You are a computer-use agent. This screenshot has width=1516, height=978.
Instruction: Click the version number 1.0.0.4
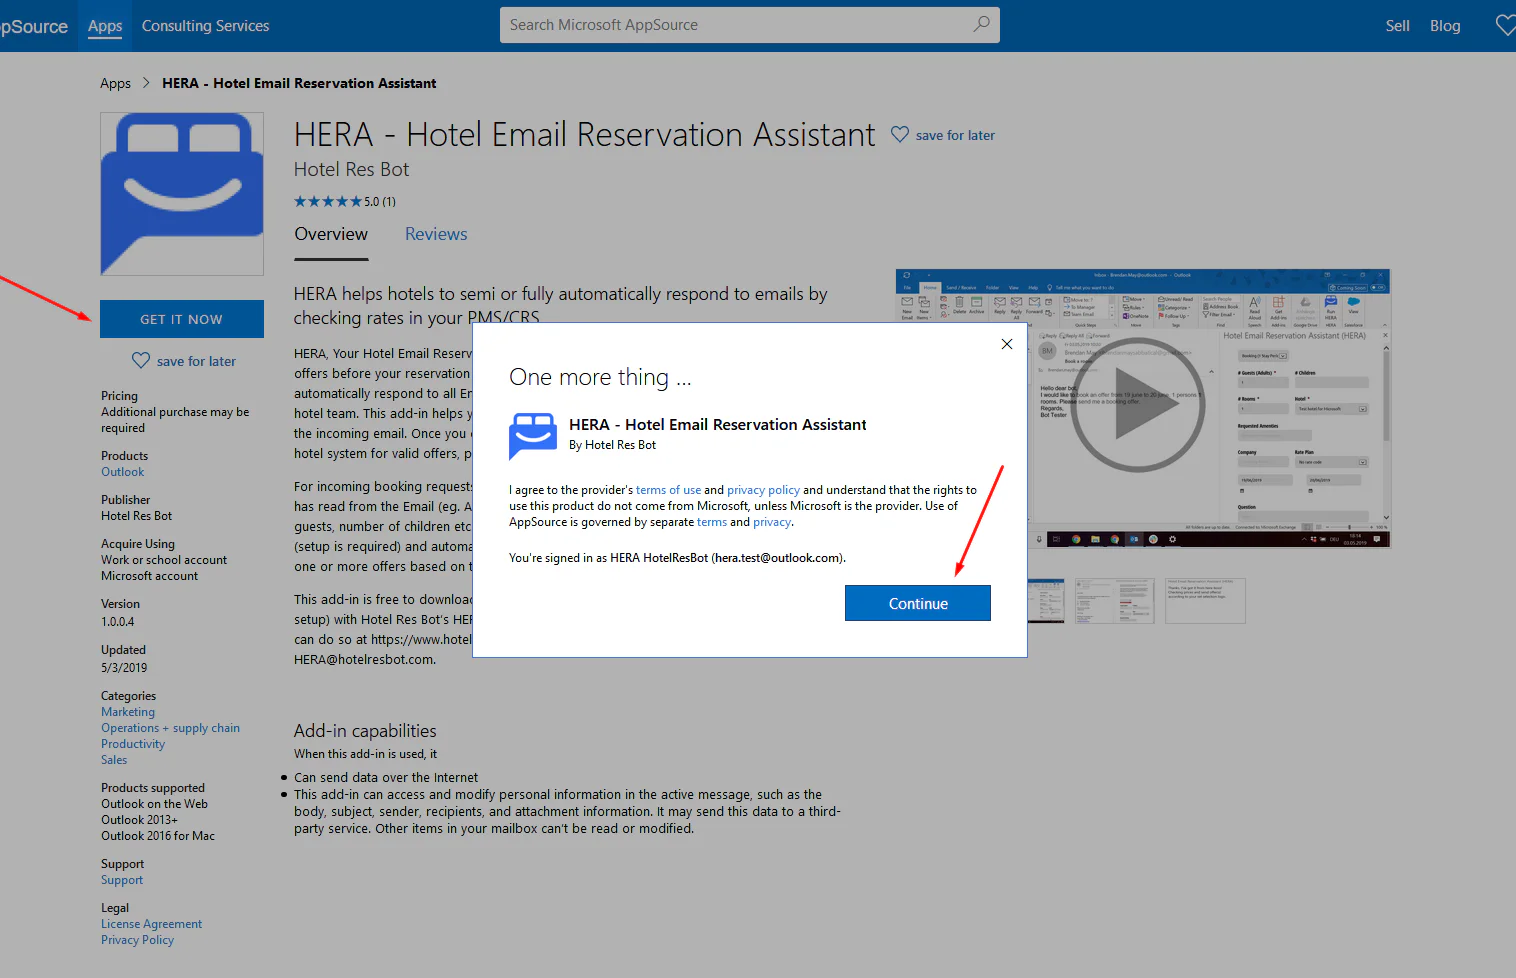(117, 622)
